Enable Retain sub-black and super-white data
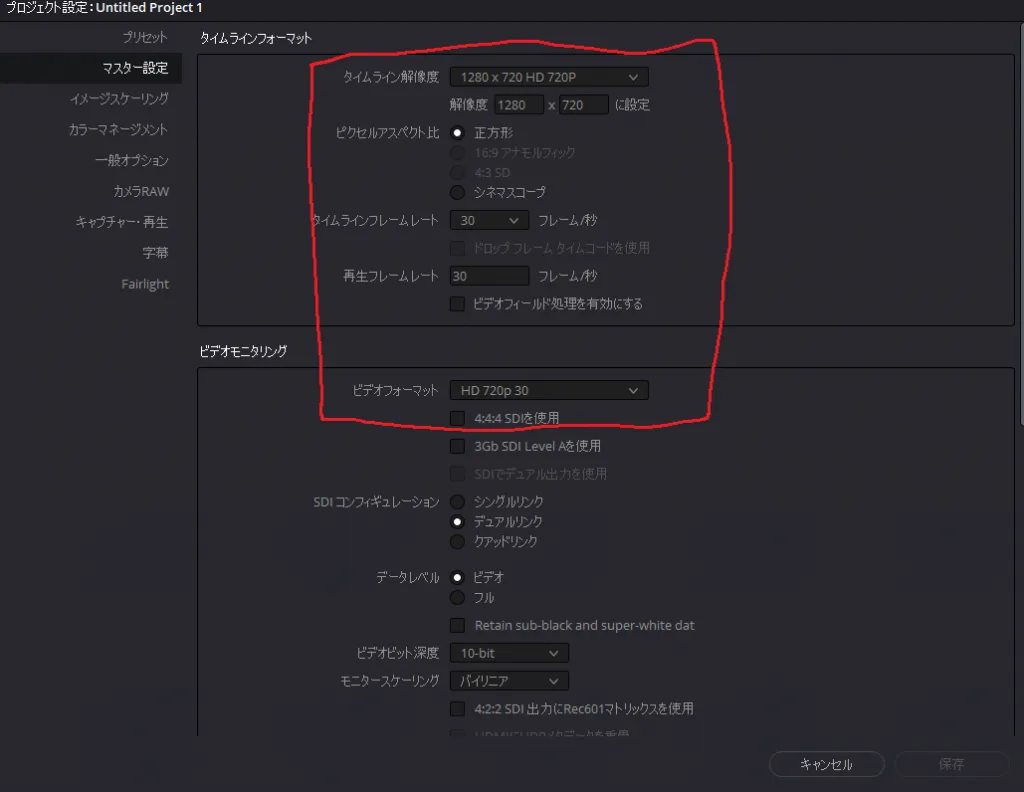The width and height of the screenshot is (1024, 792). point(457,625)
